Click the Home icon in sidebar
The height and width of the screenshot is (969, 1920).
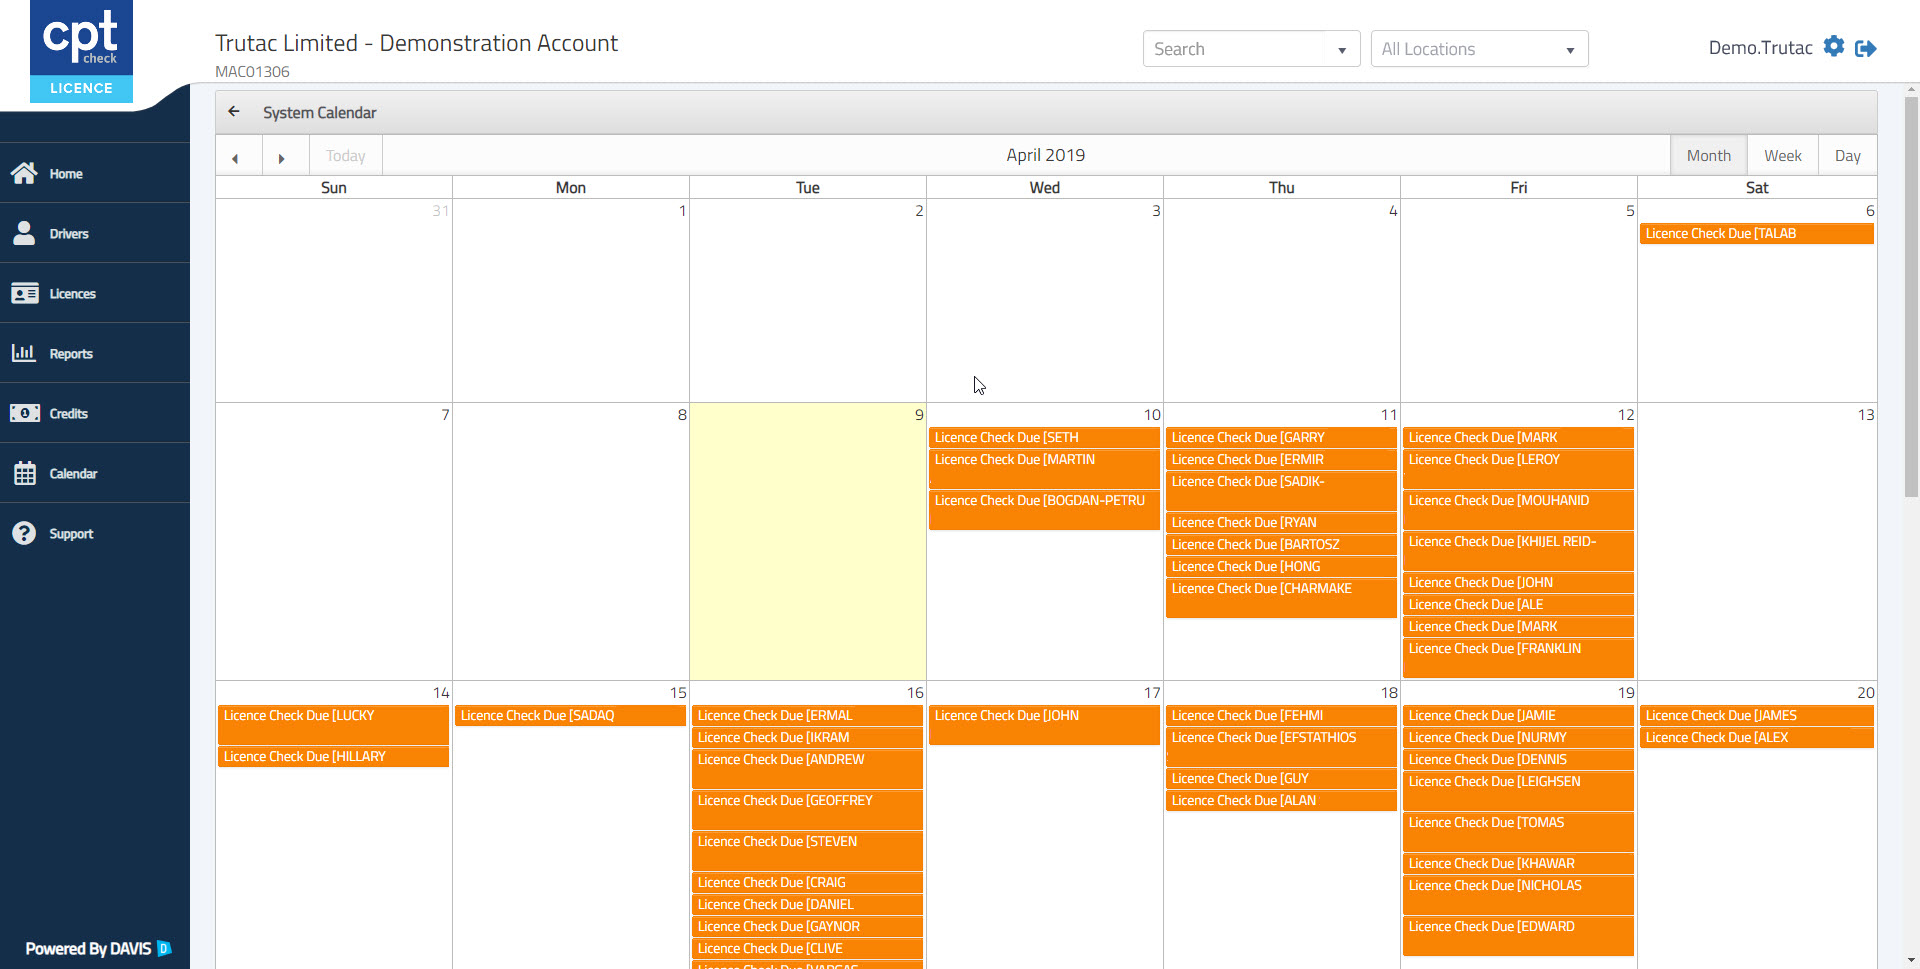(x=24, y=173)
